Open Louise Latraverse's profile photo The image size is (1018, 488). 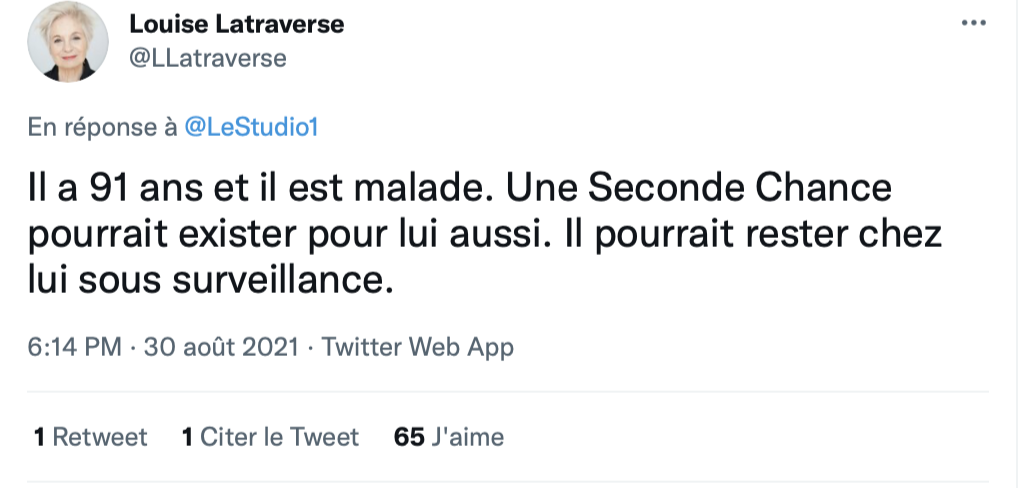click(x=68, y=41)
